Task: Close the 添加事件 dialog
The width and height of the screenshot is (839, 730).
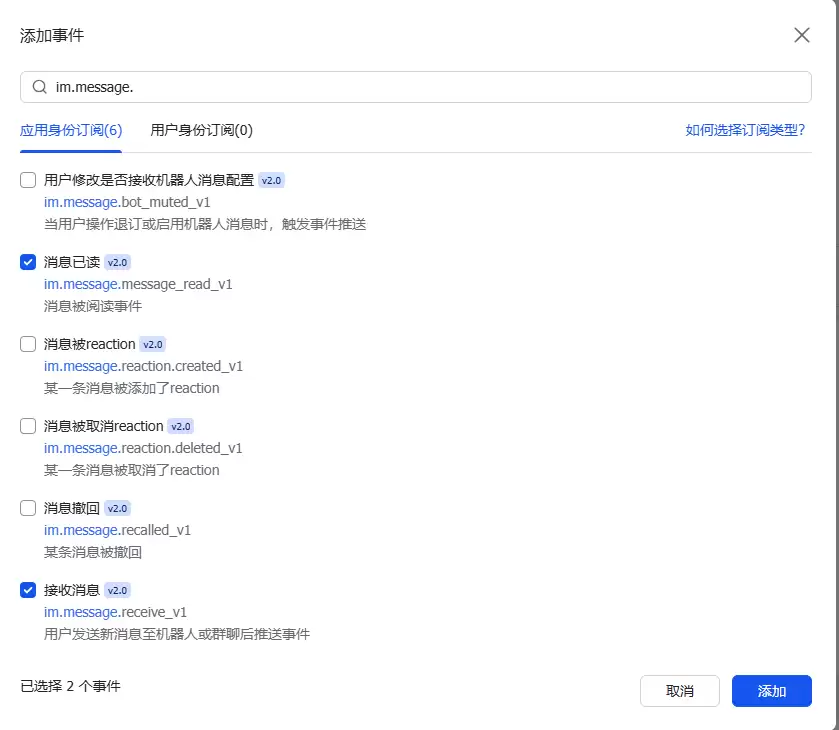Action: pos(801,36)
